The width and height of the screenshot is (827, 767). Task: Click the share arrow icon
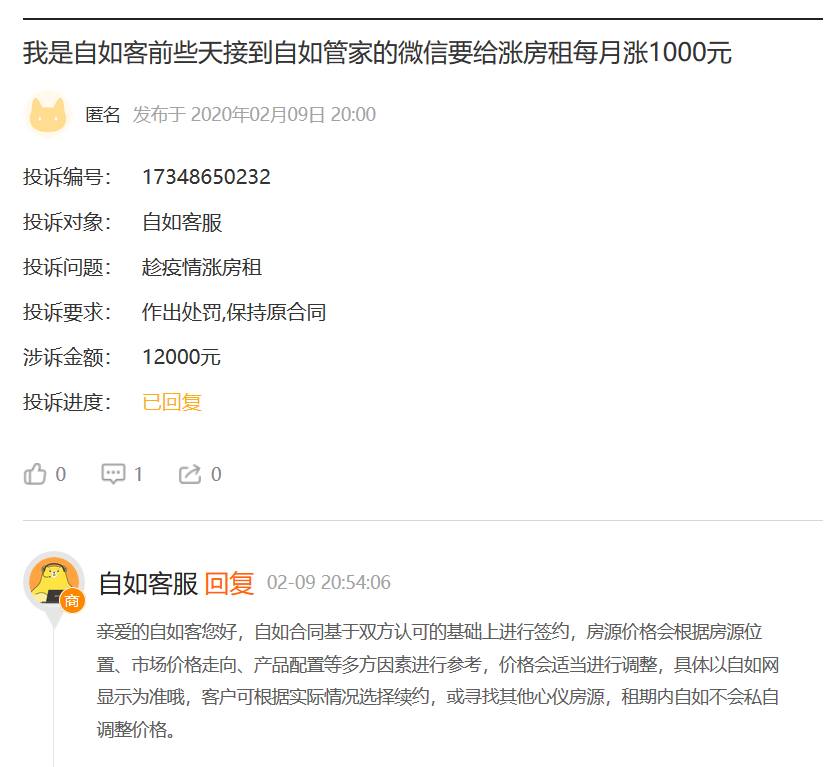[190, 474]
